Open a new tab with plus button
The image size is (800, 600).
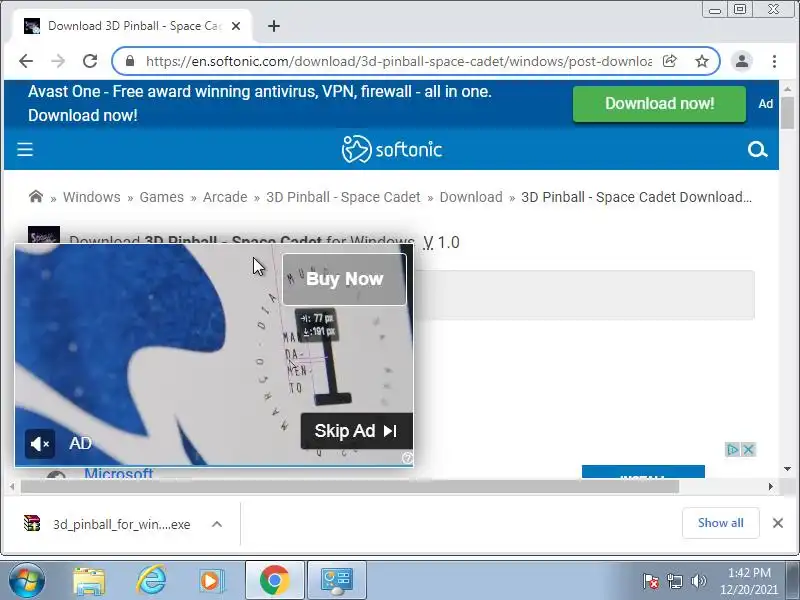pyautogui.click(x=273, y=26)
